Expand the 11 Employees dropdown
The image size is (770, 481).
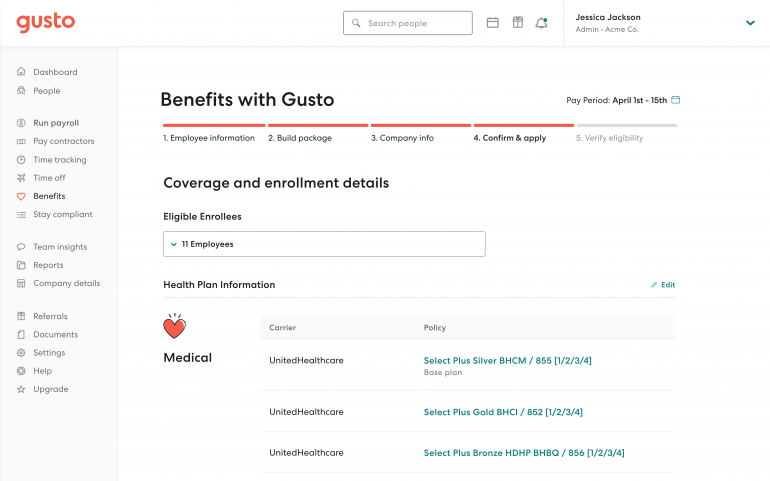point(324,244)
